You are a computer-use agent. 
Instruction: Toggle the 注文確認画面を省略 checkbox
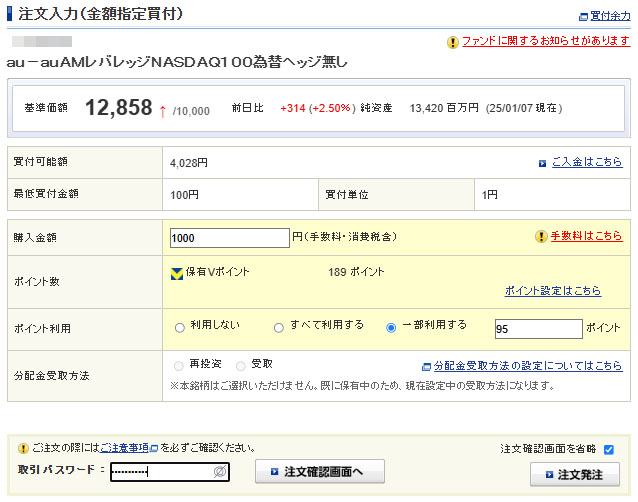click(x=609, y=449)
